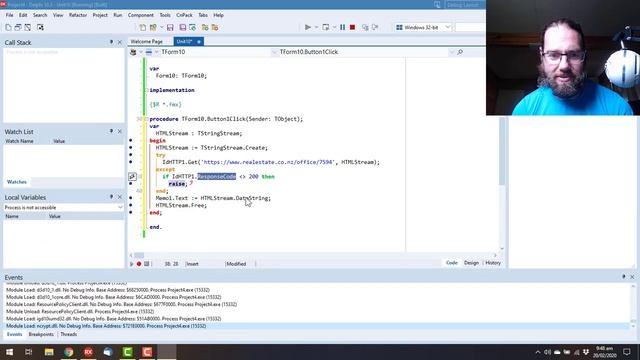Switch to the Design view tab
Viewport: 640px width, 360px height.
click(471, 263)
